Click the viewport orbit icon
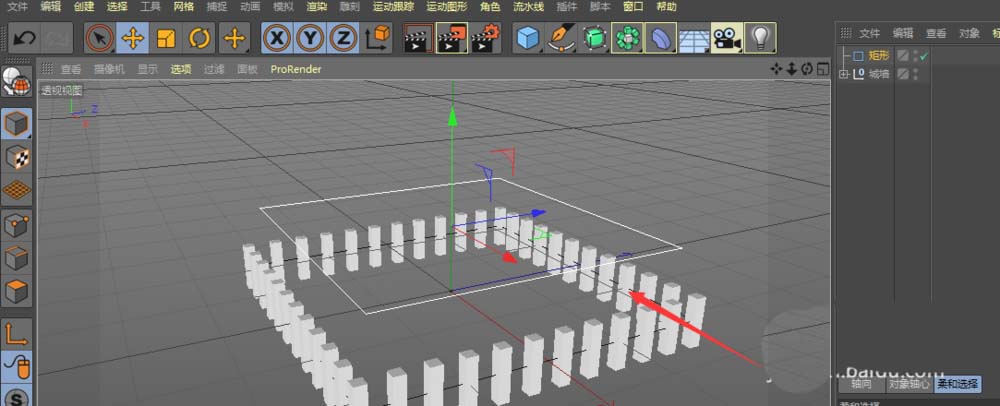The image size is (1000, 406). [807, 69]
